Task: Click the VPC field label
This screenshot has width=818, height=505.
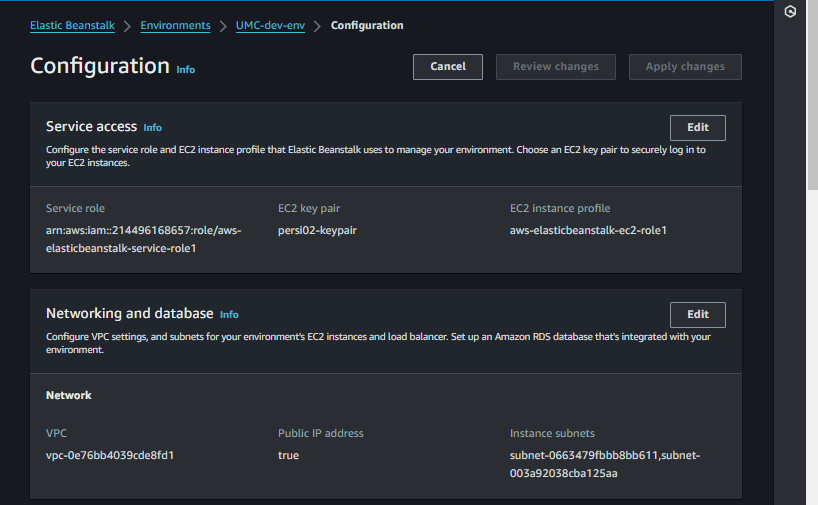Action: point(56,433)
